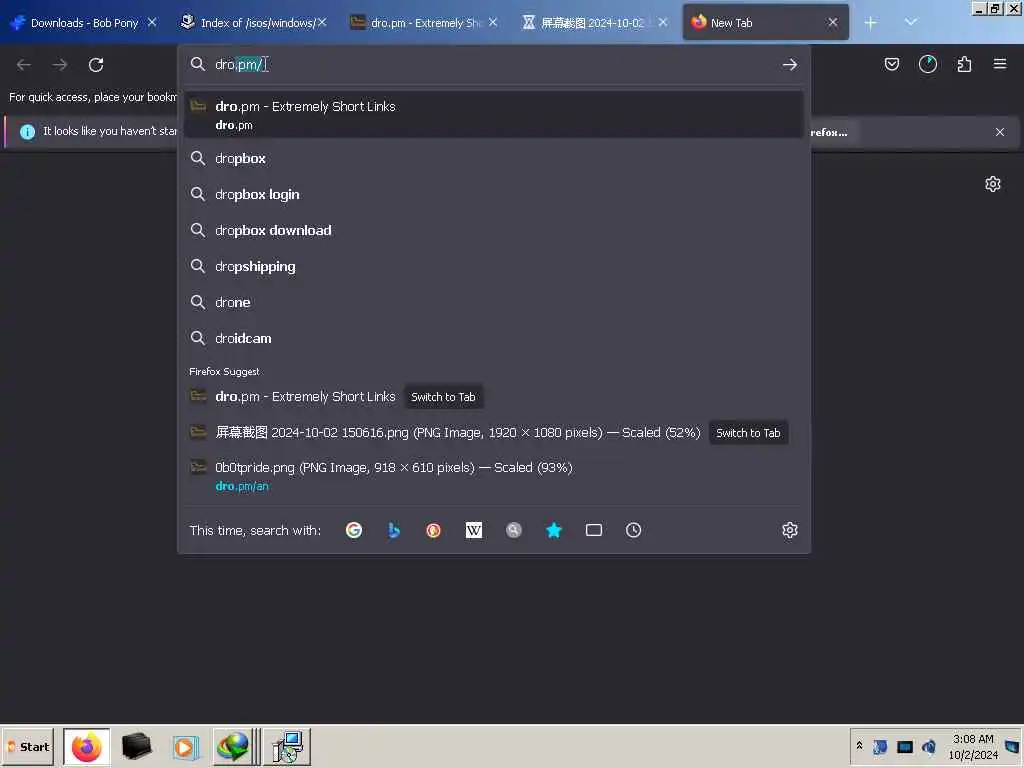Dismiss the notification bar with X

999,132
